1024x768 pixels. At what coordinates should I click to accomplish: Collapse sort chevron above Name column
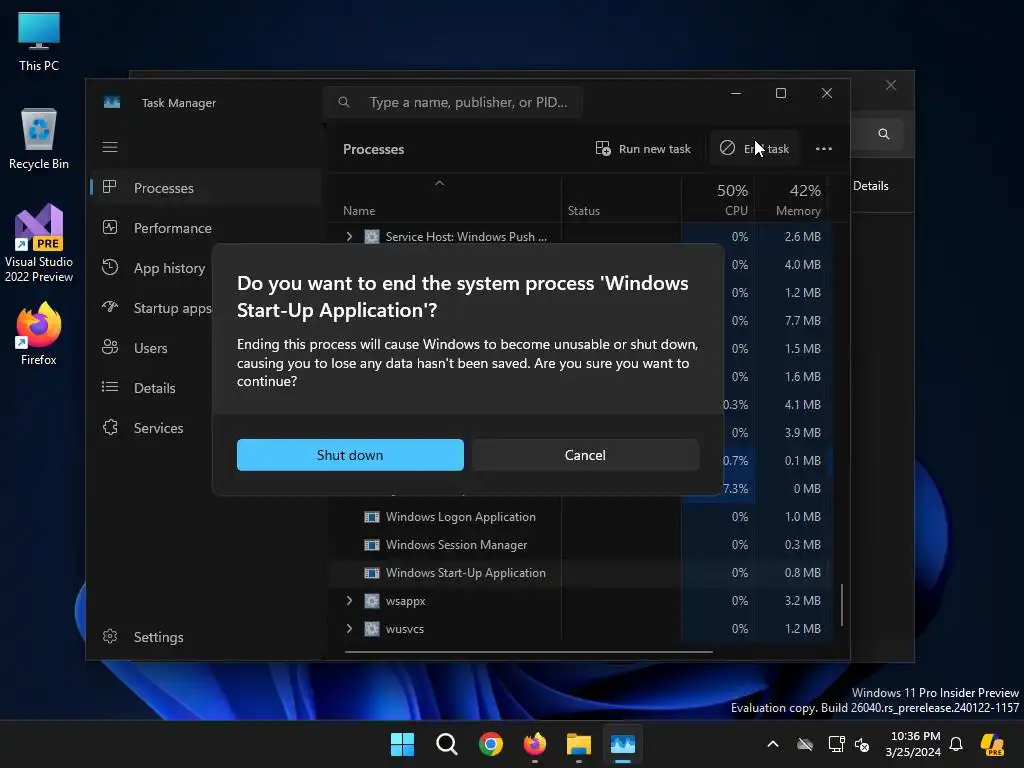(x=440, y=184)
